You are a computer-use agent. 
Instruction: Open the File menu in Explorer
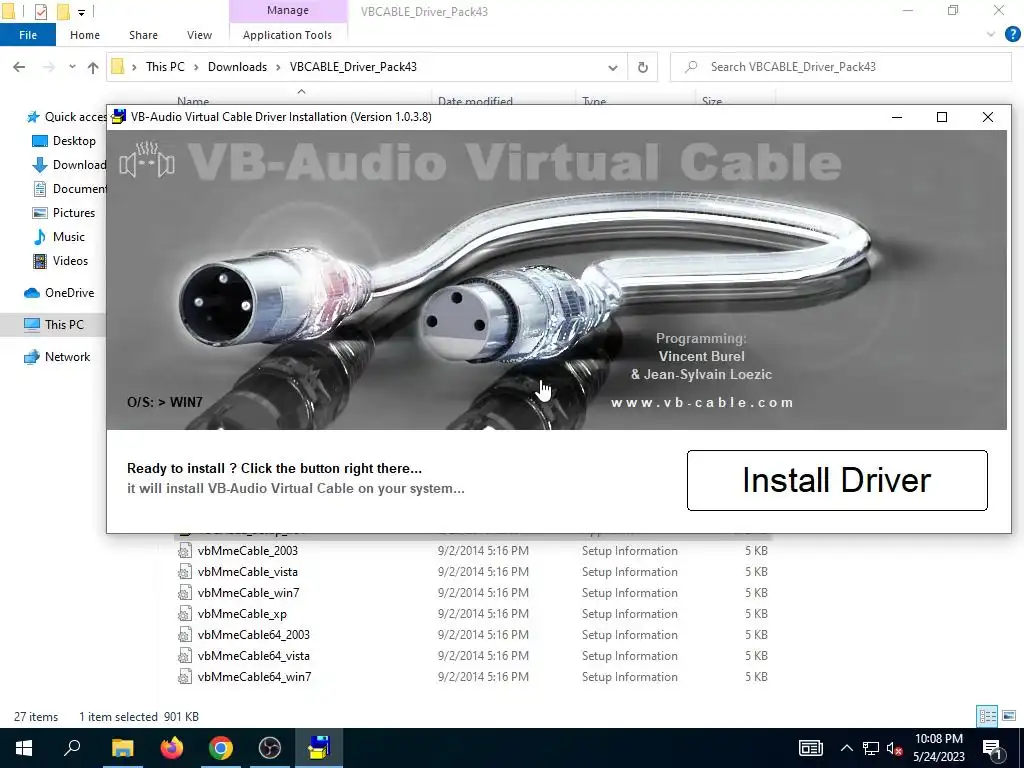point(28,35)
